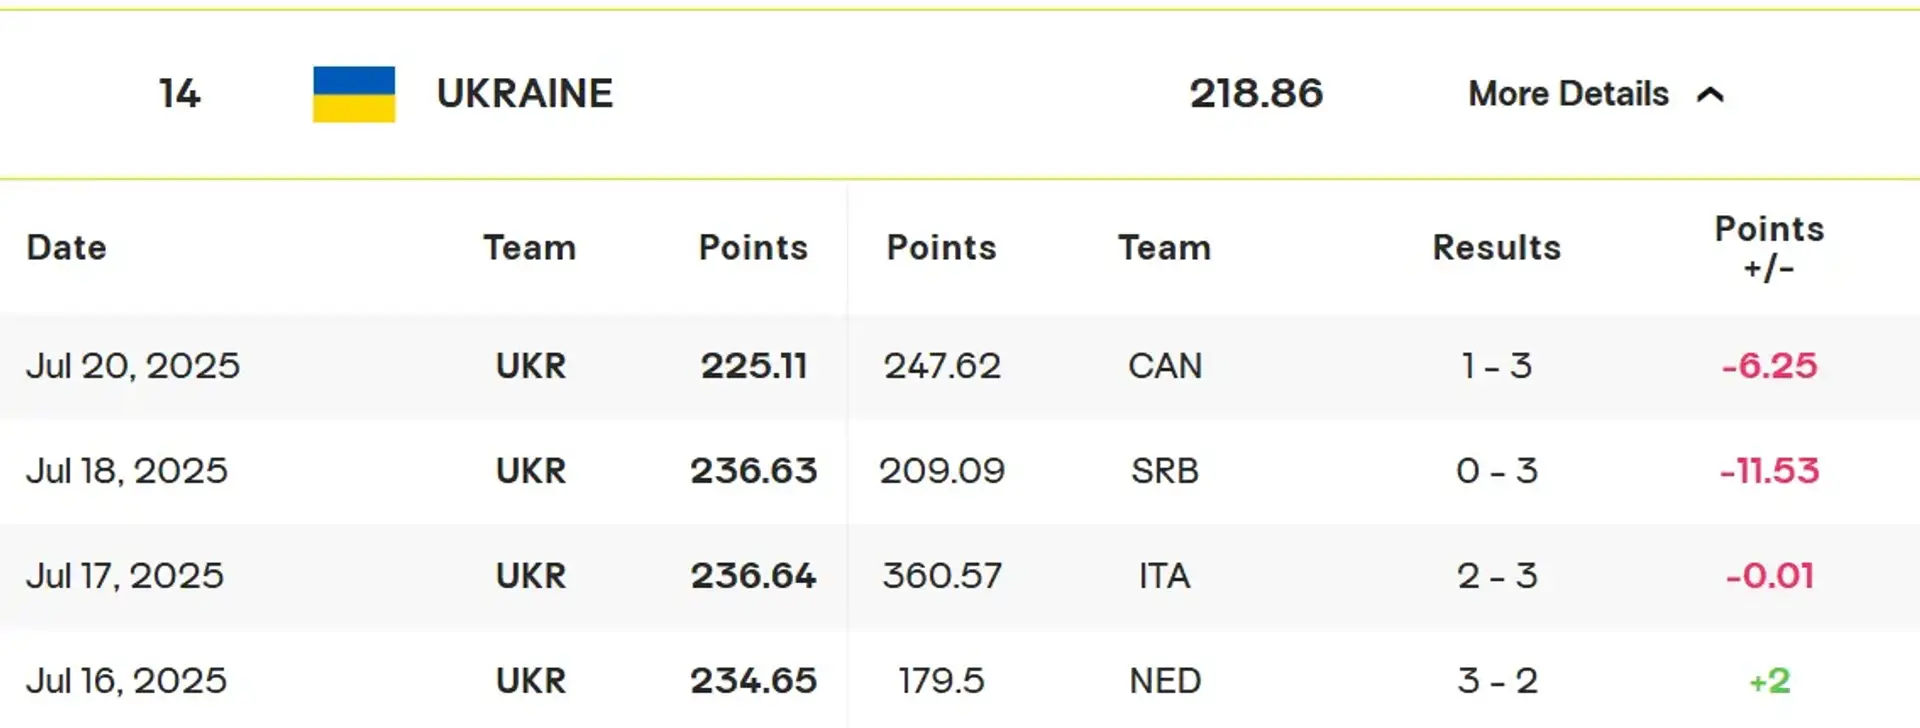Click the Date column header
The image size is (1920, 728).
tap(66, 247)
